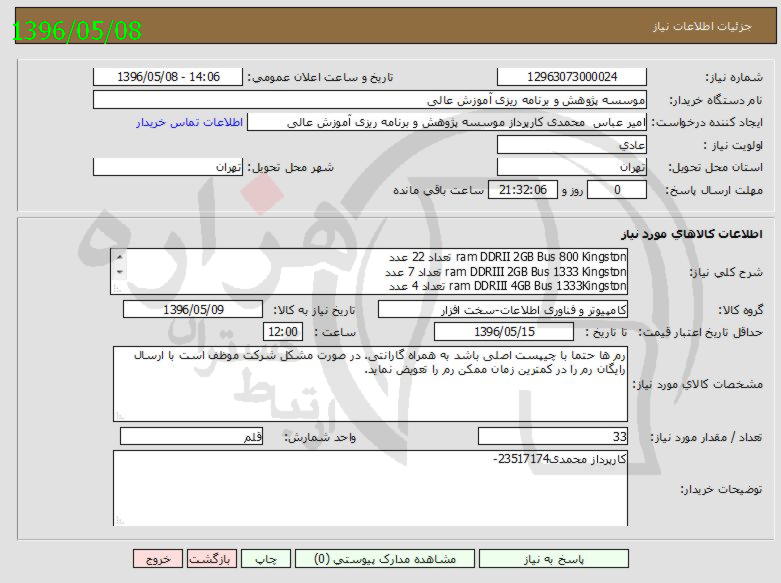Exit via the 'خروج' button
781x583 pixels.
point(157,560)
